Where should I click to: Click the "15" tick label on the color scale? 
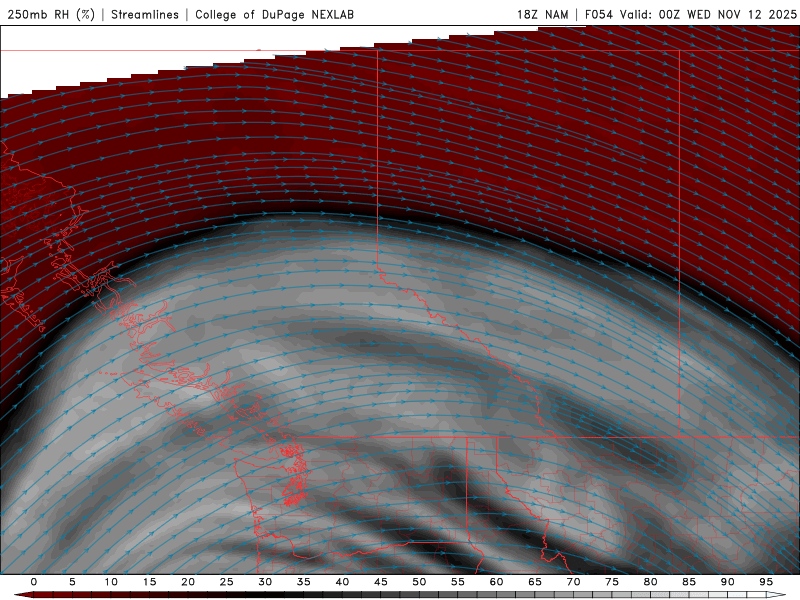149,582
